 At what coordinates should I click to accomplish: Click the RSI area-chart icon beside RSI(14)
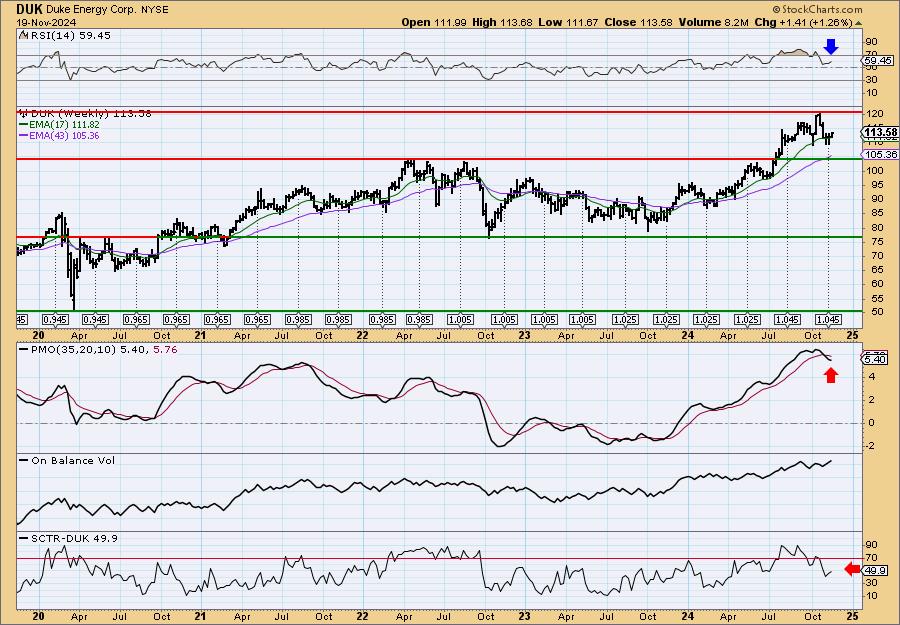pos(23,35)
